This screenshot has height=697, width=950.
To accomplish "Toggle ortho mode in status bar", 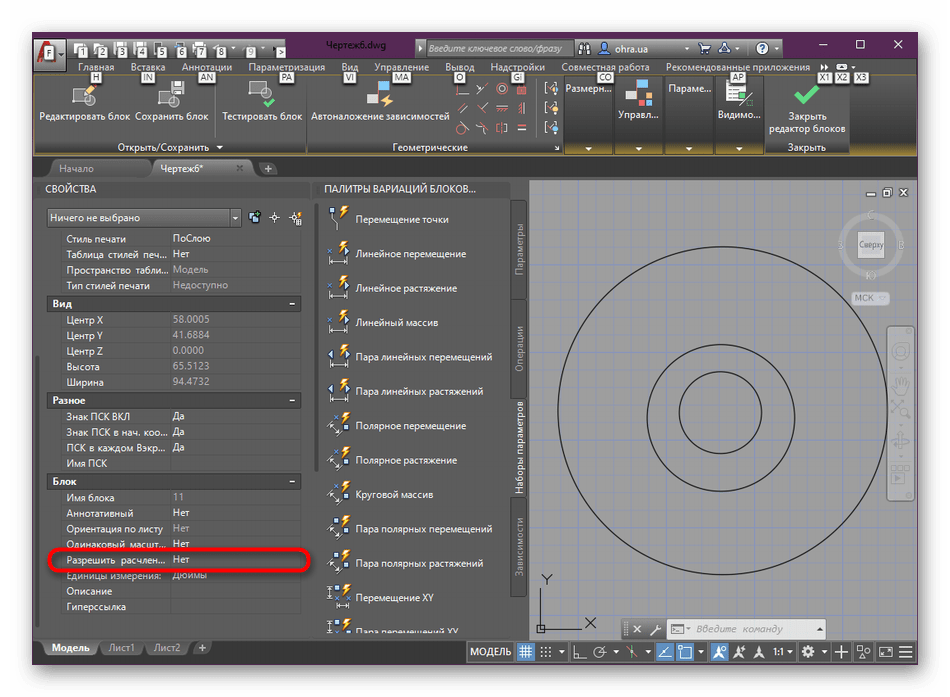I will coord(579,652).
